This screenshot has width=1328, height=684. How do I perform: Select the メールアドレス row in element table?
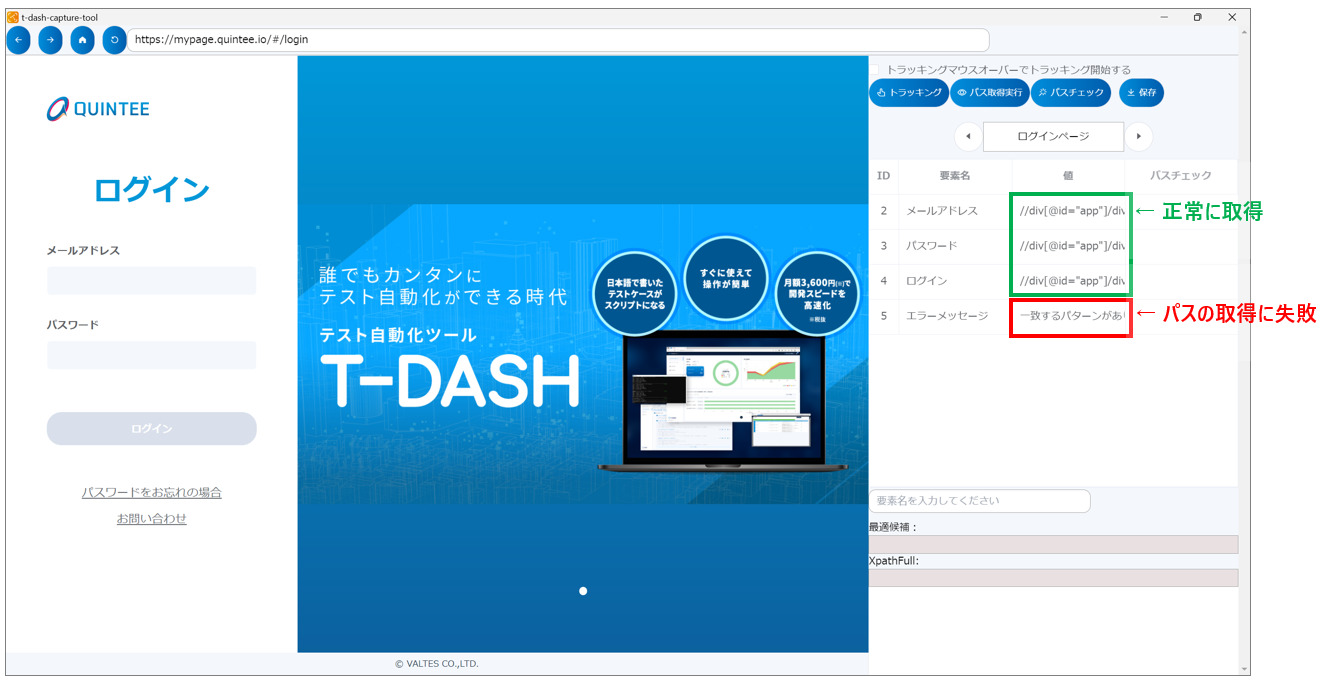point(942,211)
